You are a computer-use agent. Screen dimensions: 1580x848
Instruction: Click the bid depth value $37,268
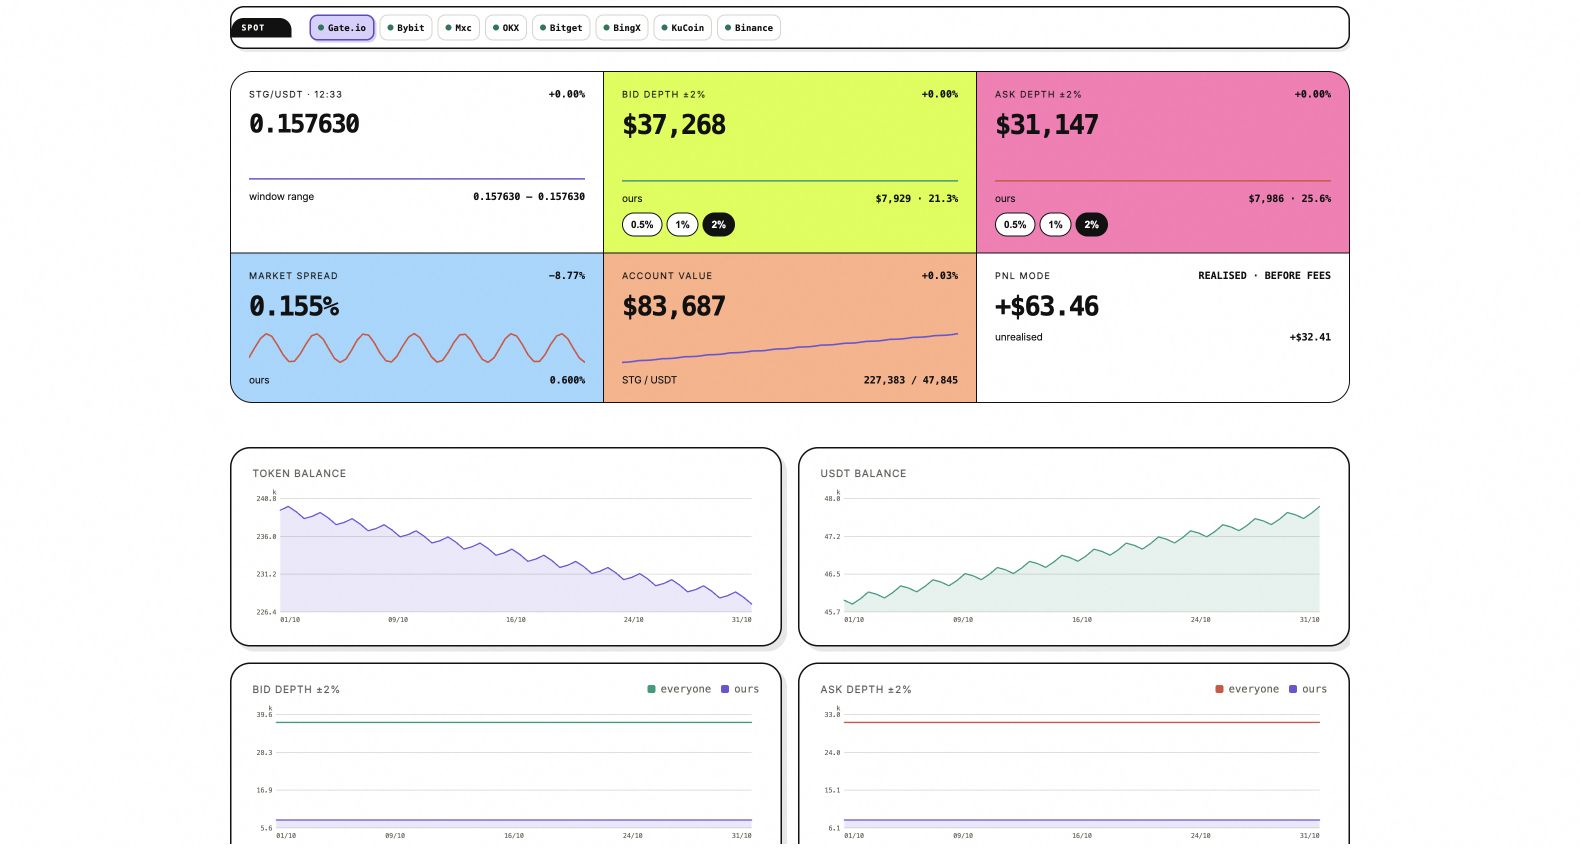(x=674, y=125)
